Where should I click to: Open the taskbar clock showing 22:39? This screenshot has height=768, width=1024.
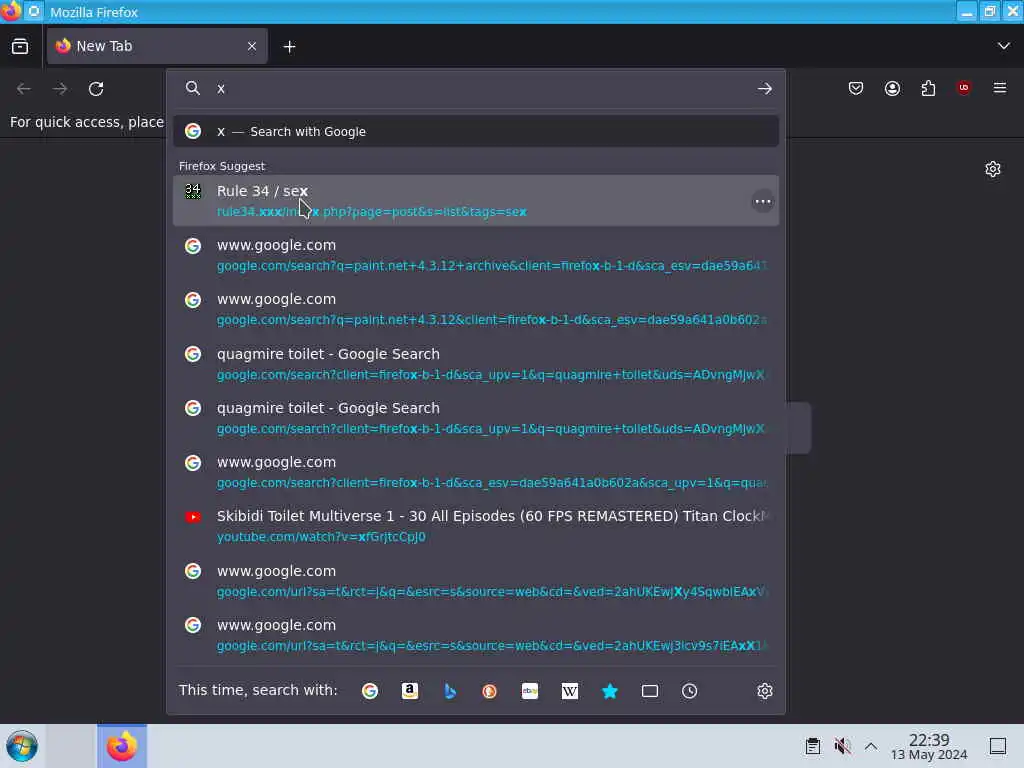pyautogui.click(x=929, y=746)
